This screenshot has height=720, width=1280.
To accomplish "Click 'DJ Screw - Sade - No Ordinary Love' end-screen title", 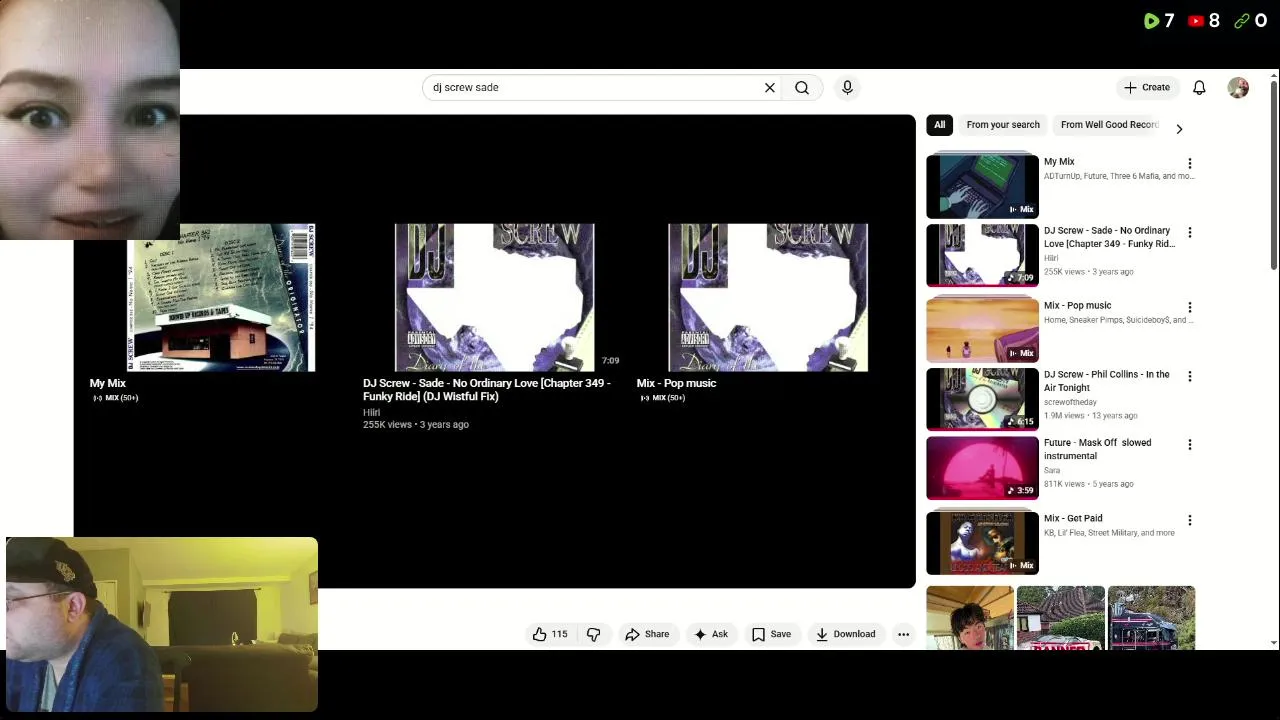I will (x=486, y=390).
